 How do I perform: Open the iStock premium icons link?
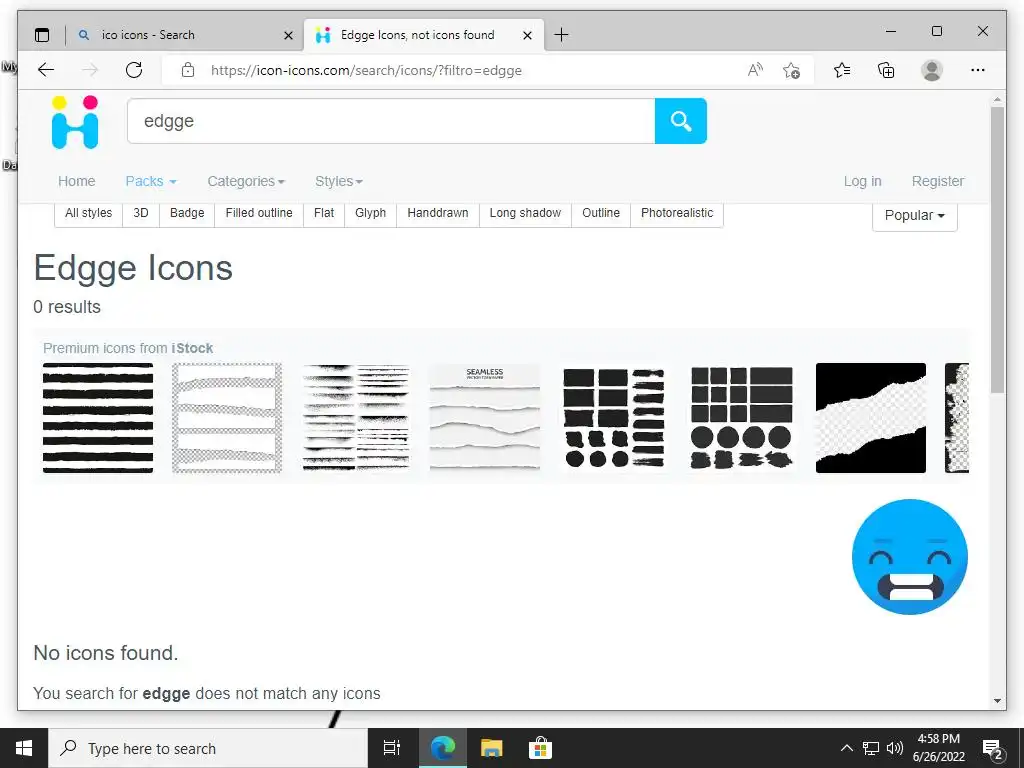coord(192,348)
